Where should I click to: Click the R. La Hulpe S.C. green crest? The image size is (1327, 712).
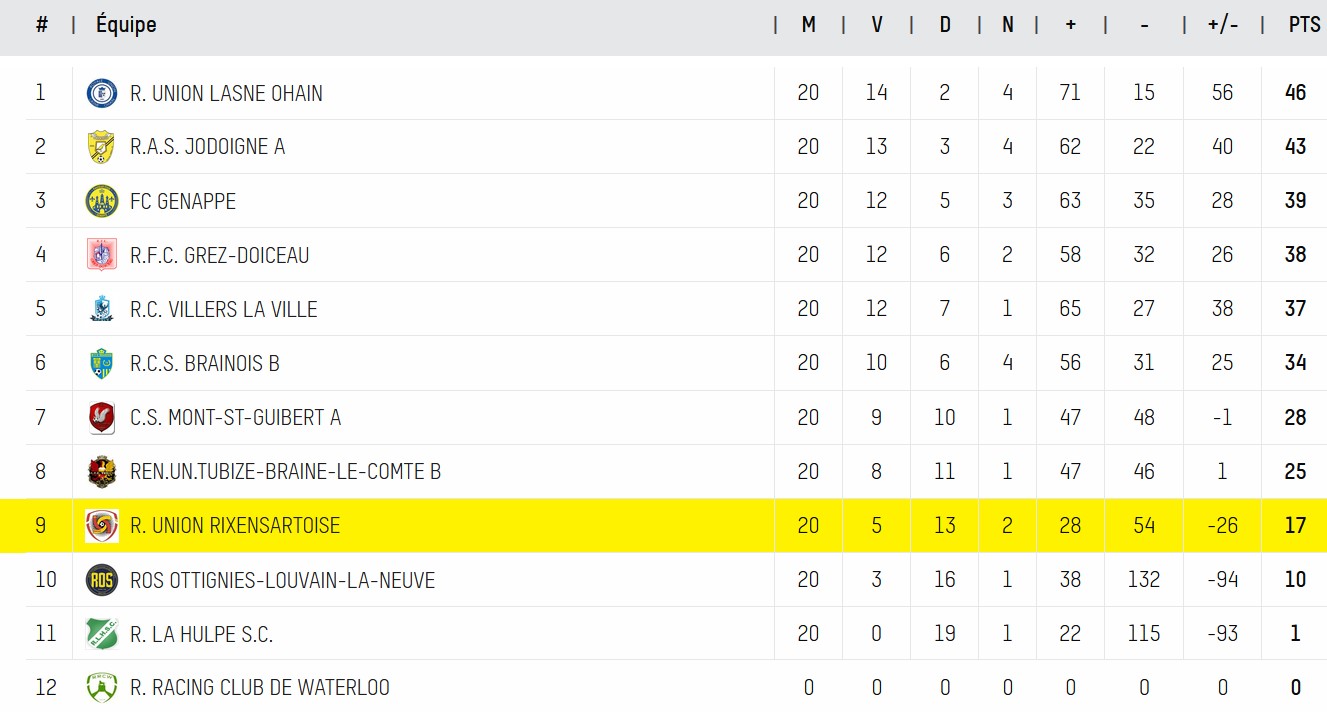[101, 634]
